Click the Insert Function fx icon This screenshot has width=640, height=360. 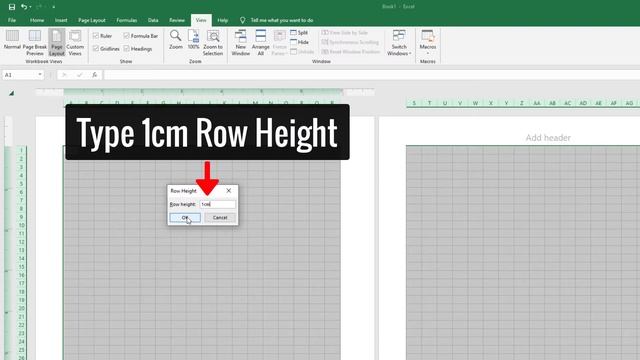point(95,75)
